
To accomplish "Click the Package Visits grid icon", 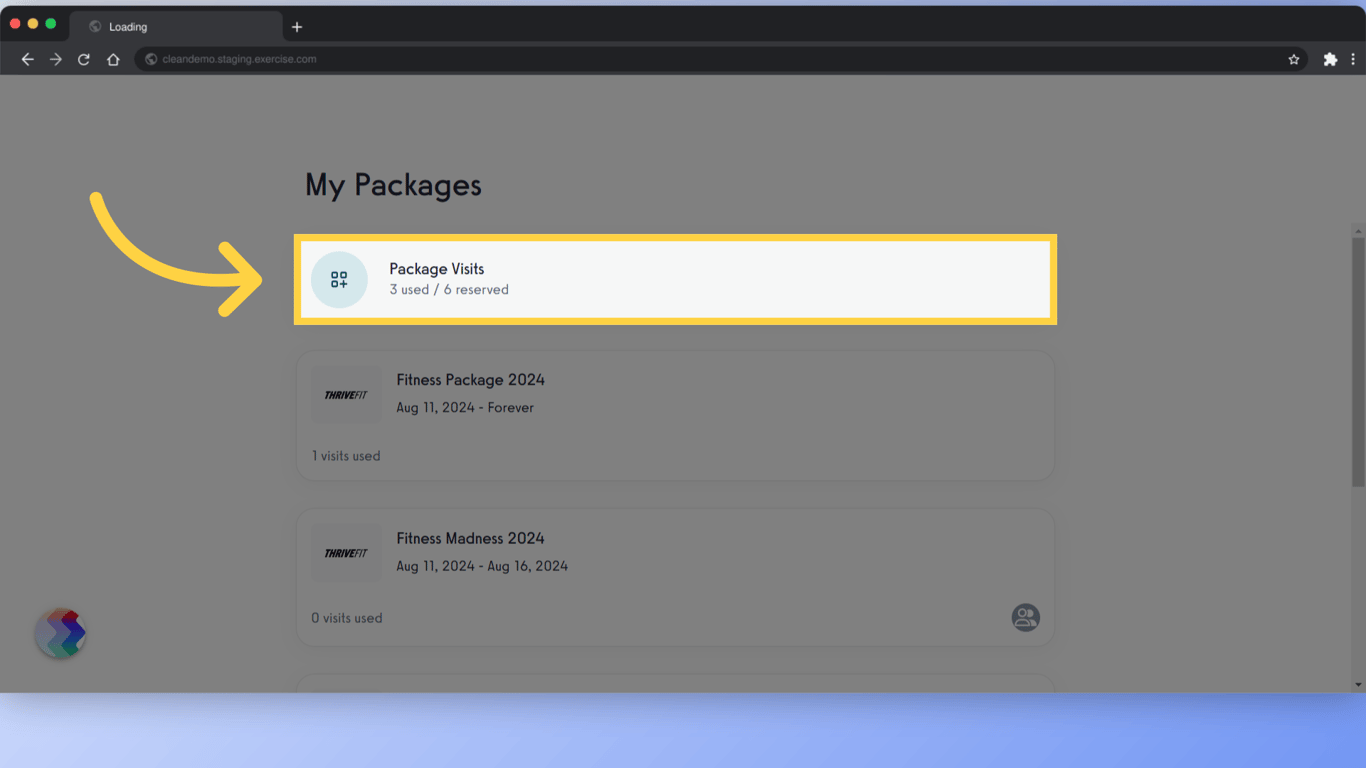I will click(339, 280).
